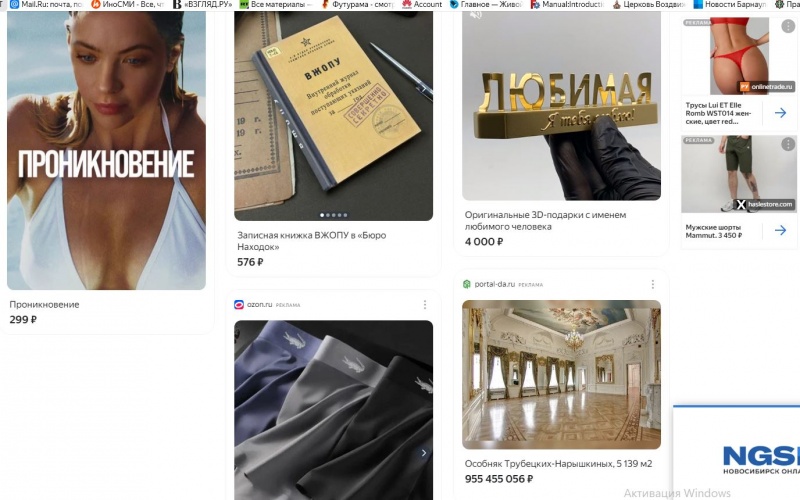Show next image in ozon.ru underwear carousel
This screenshot has width=800, height=500.
pos(423,453)
